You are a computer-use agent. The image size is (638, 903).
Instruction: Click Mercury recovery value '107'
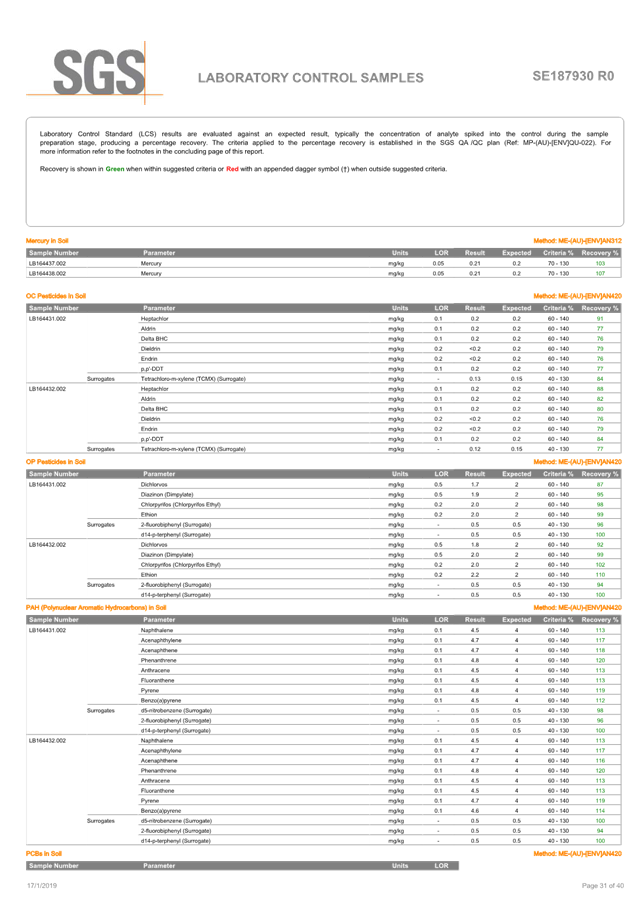600,274
